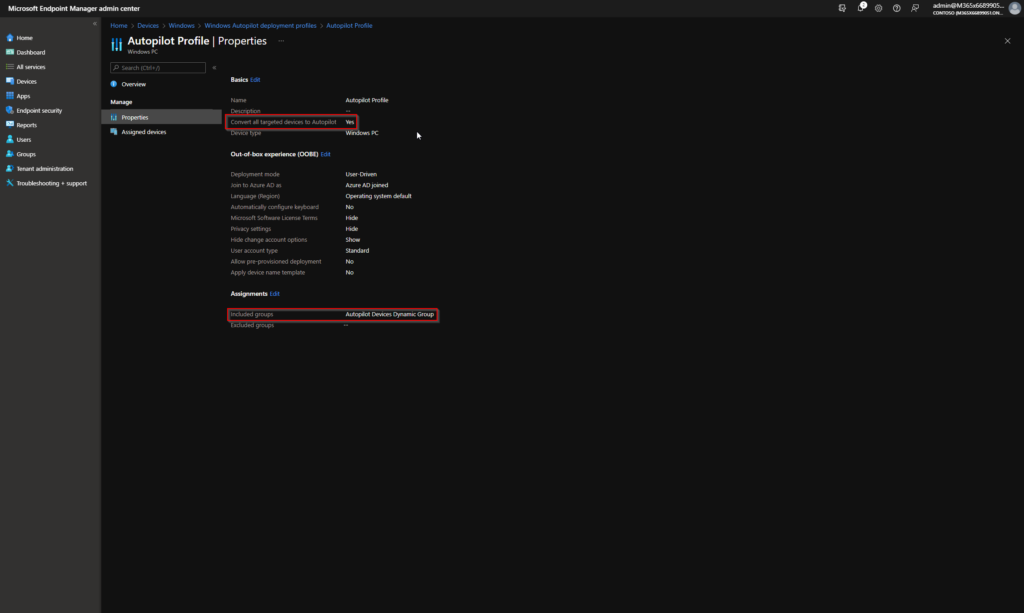1024x613 pixels.
Task: Open the portal settings gear icon
Action: point(878,8)
